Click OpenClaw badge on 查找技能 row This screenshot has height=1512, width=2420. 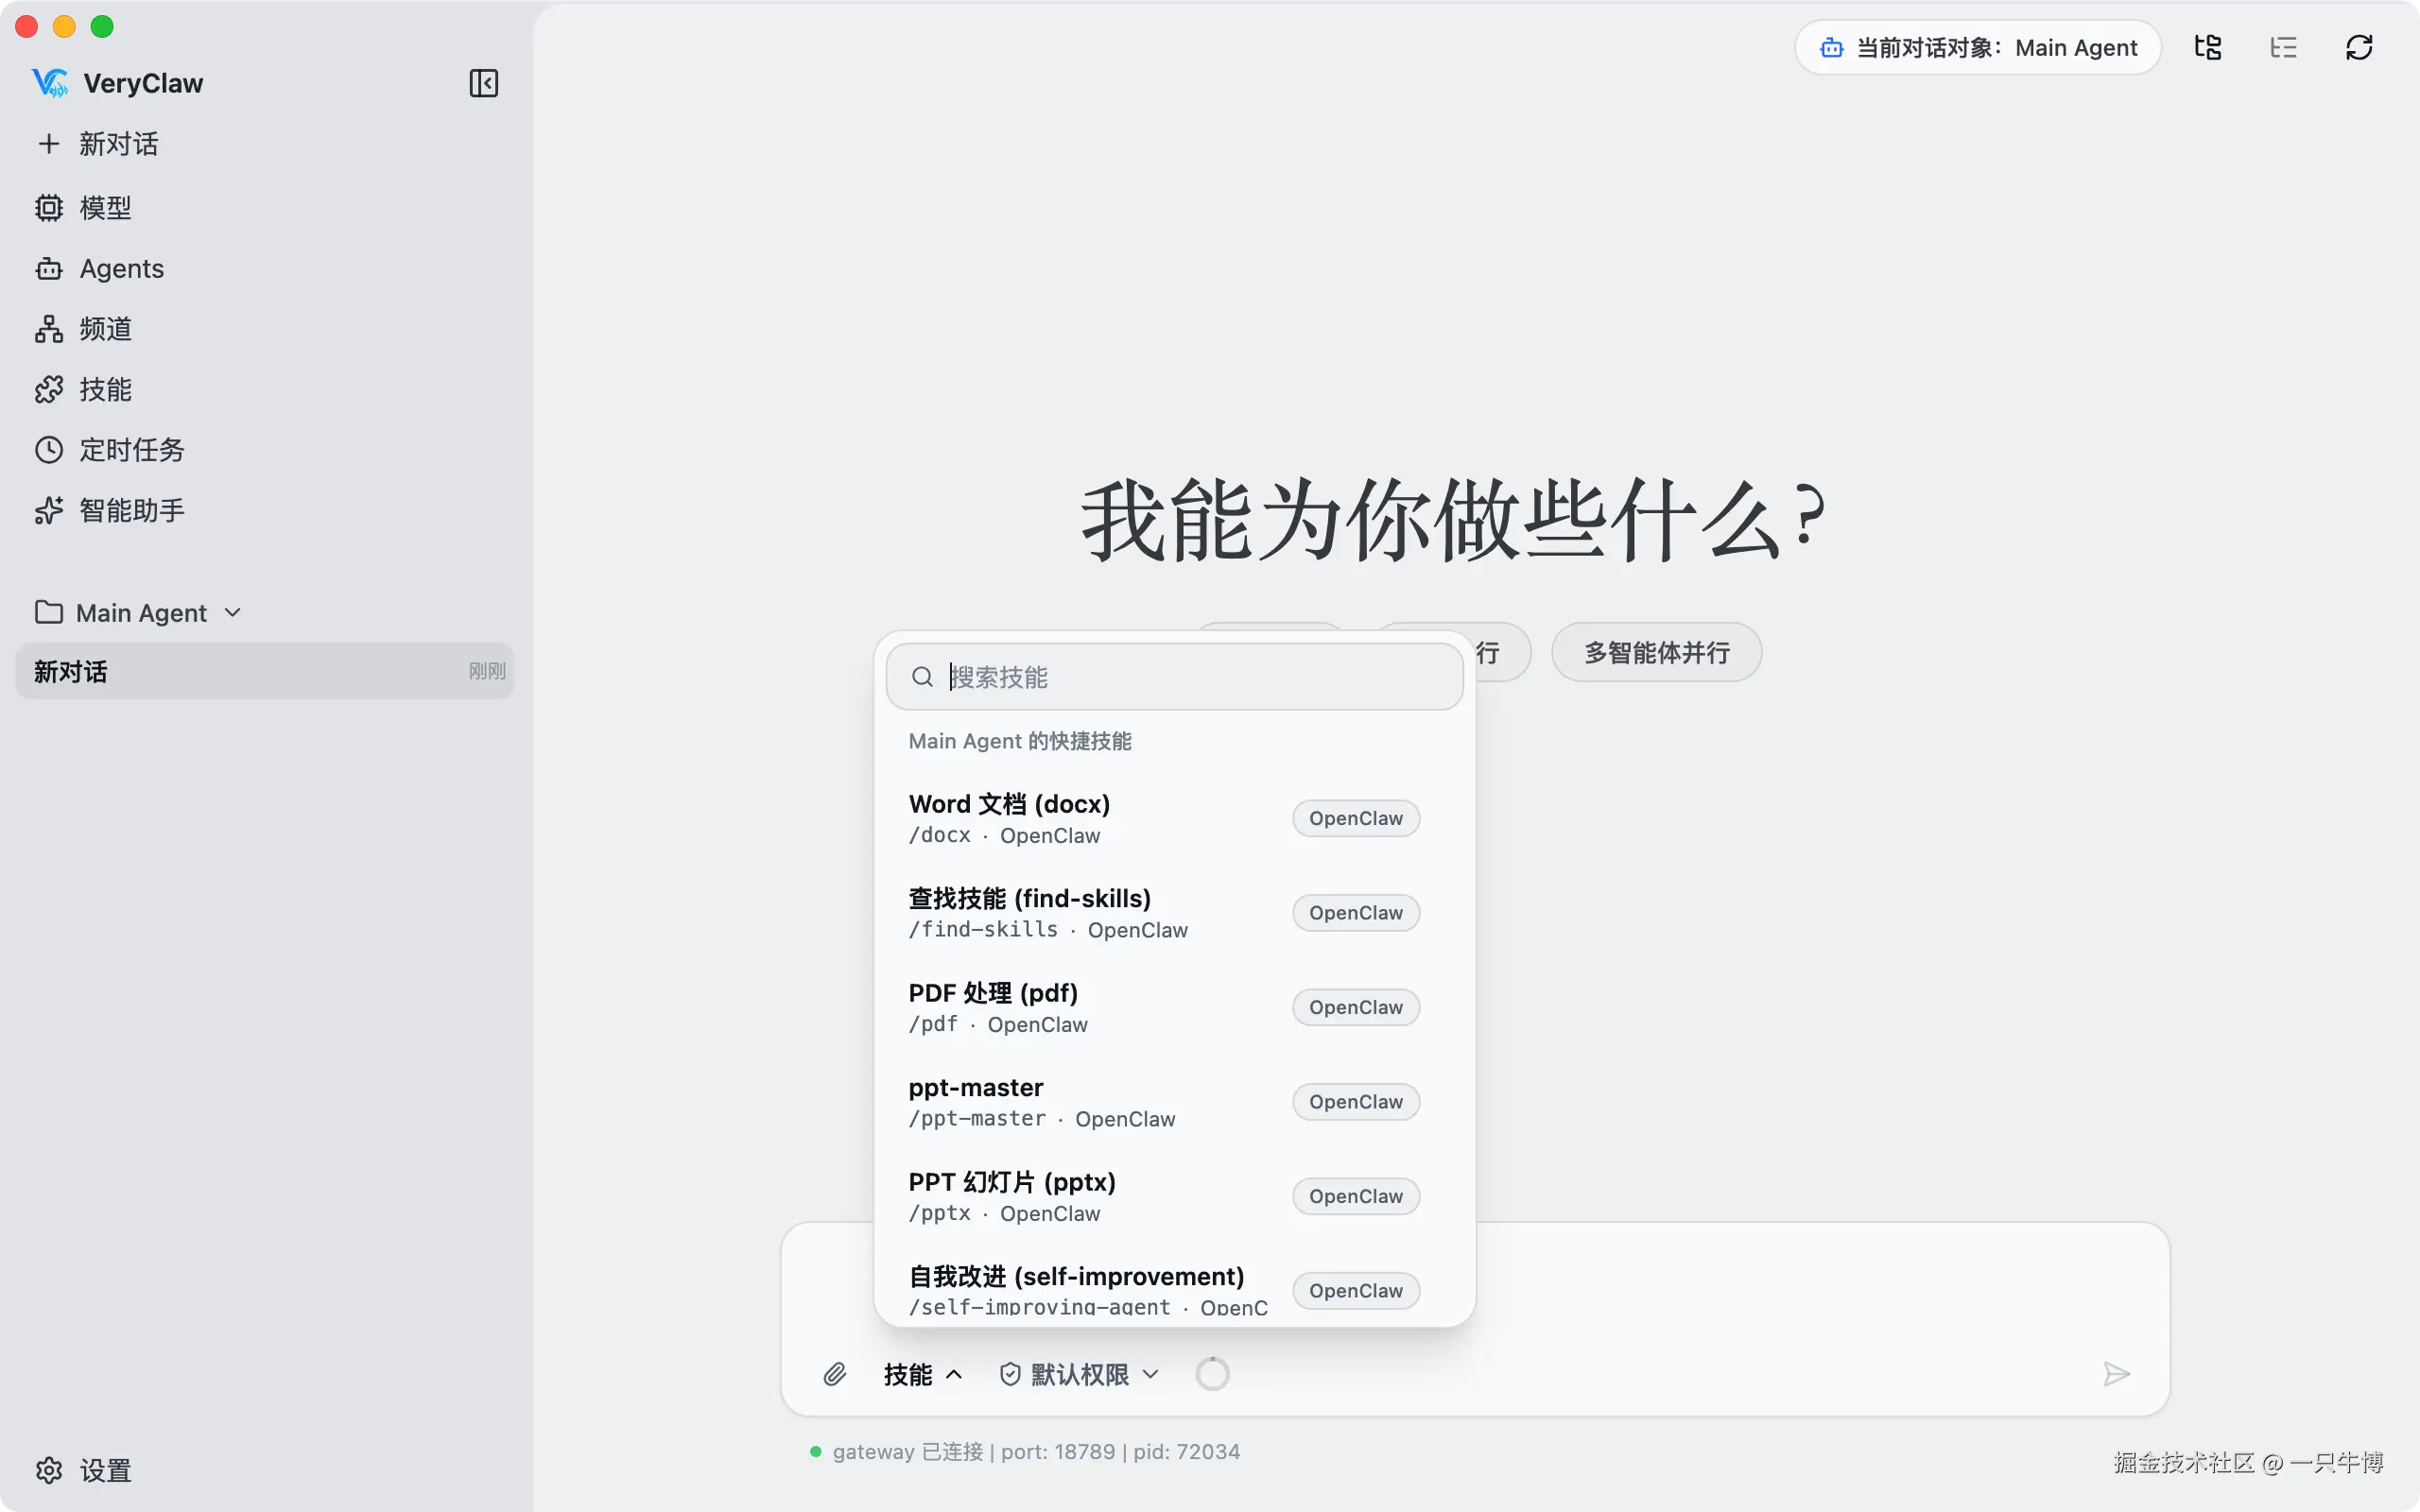coord(1356,913)
